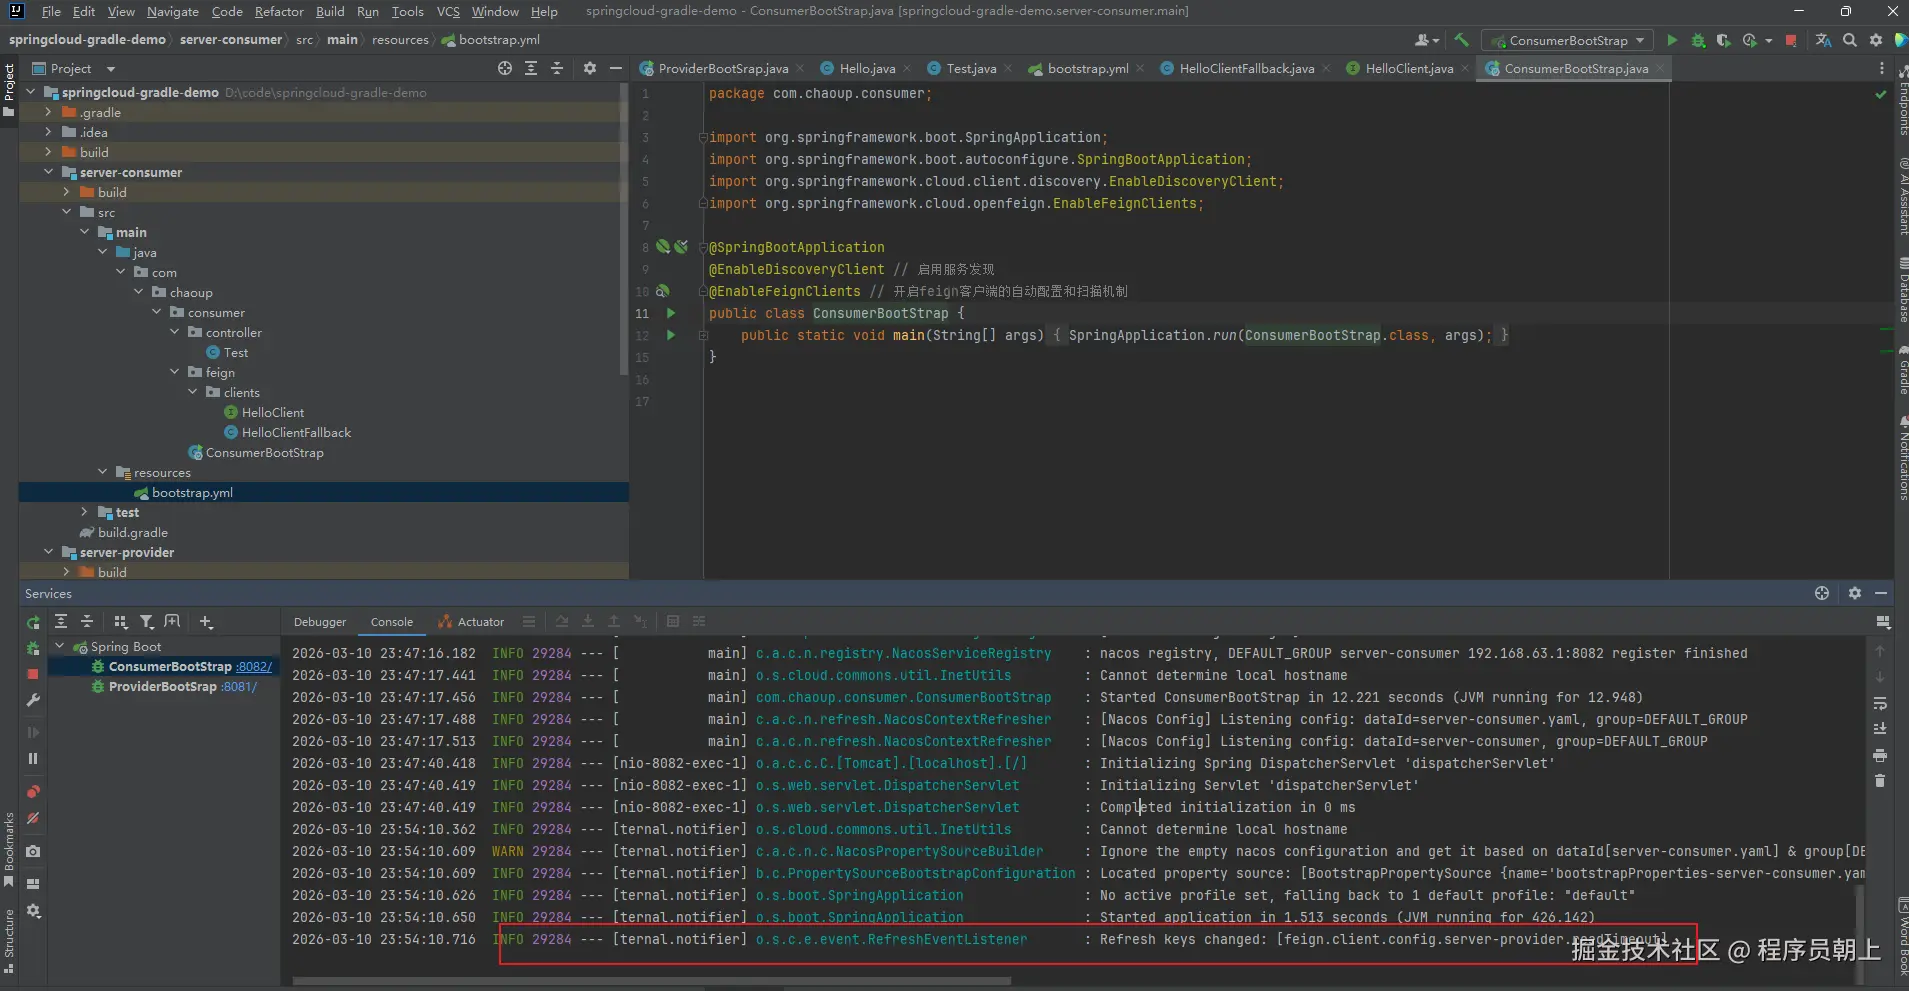This screenshot has height=991, width=1909.
Task: Start debugging with the bug icon
Action: (x=1698, y=41)
